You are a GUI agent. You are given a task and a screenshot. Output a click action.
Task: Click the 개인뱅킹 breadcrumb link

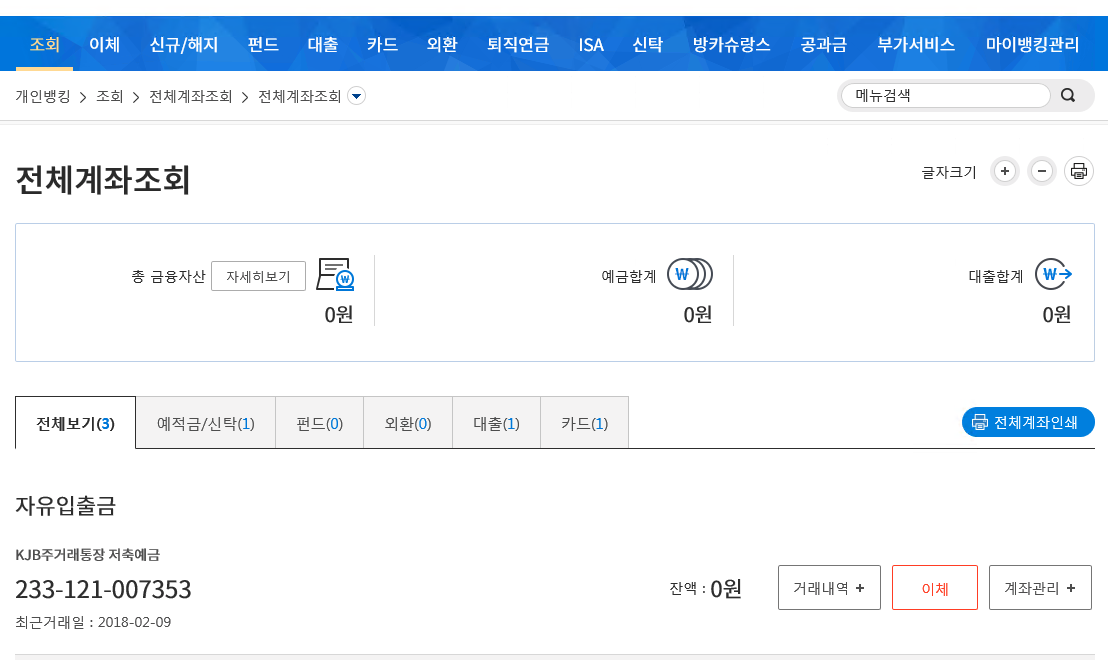coord(43,97)
